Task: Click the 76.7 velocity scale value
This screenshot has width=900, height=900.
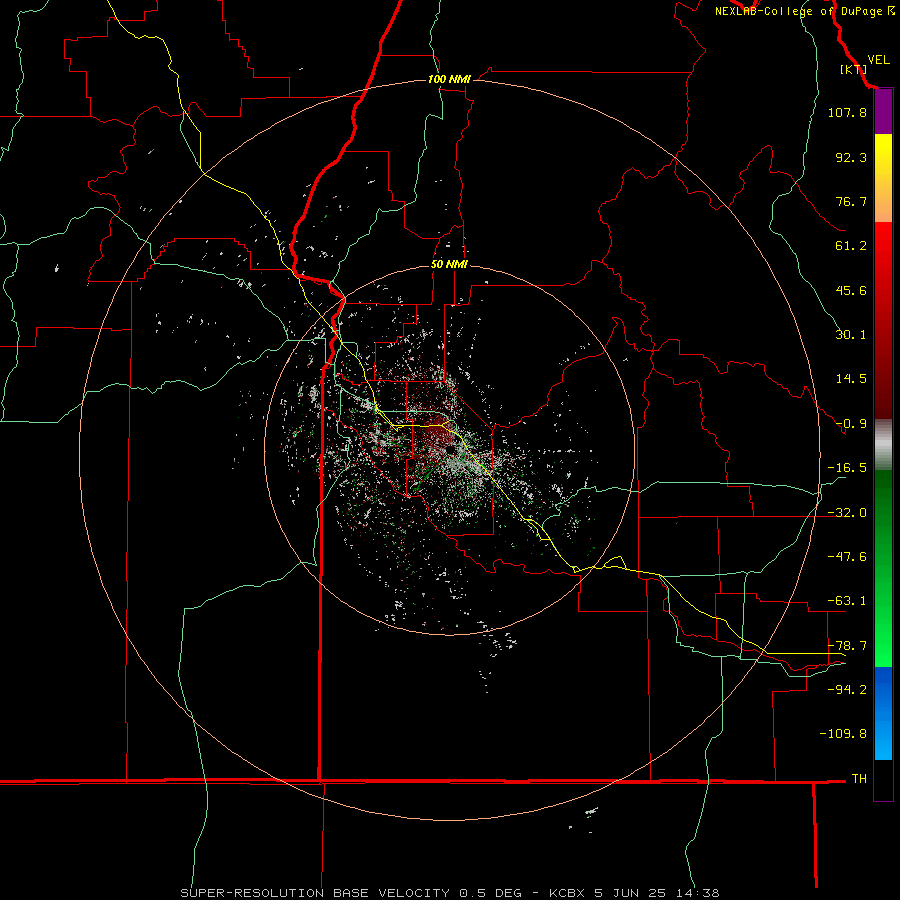Action: [851, 201]
